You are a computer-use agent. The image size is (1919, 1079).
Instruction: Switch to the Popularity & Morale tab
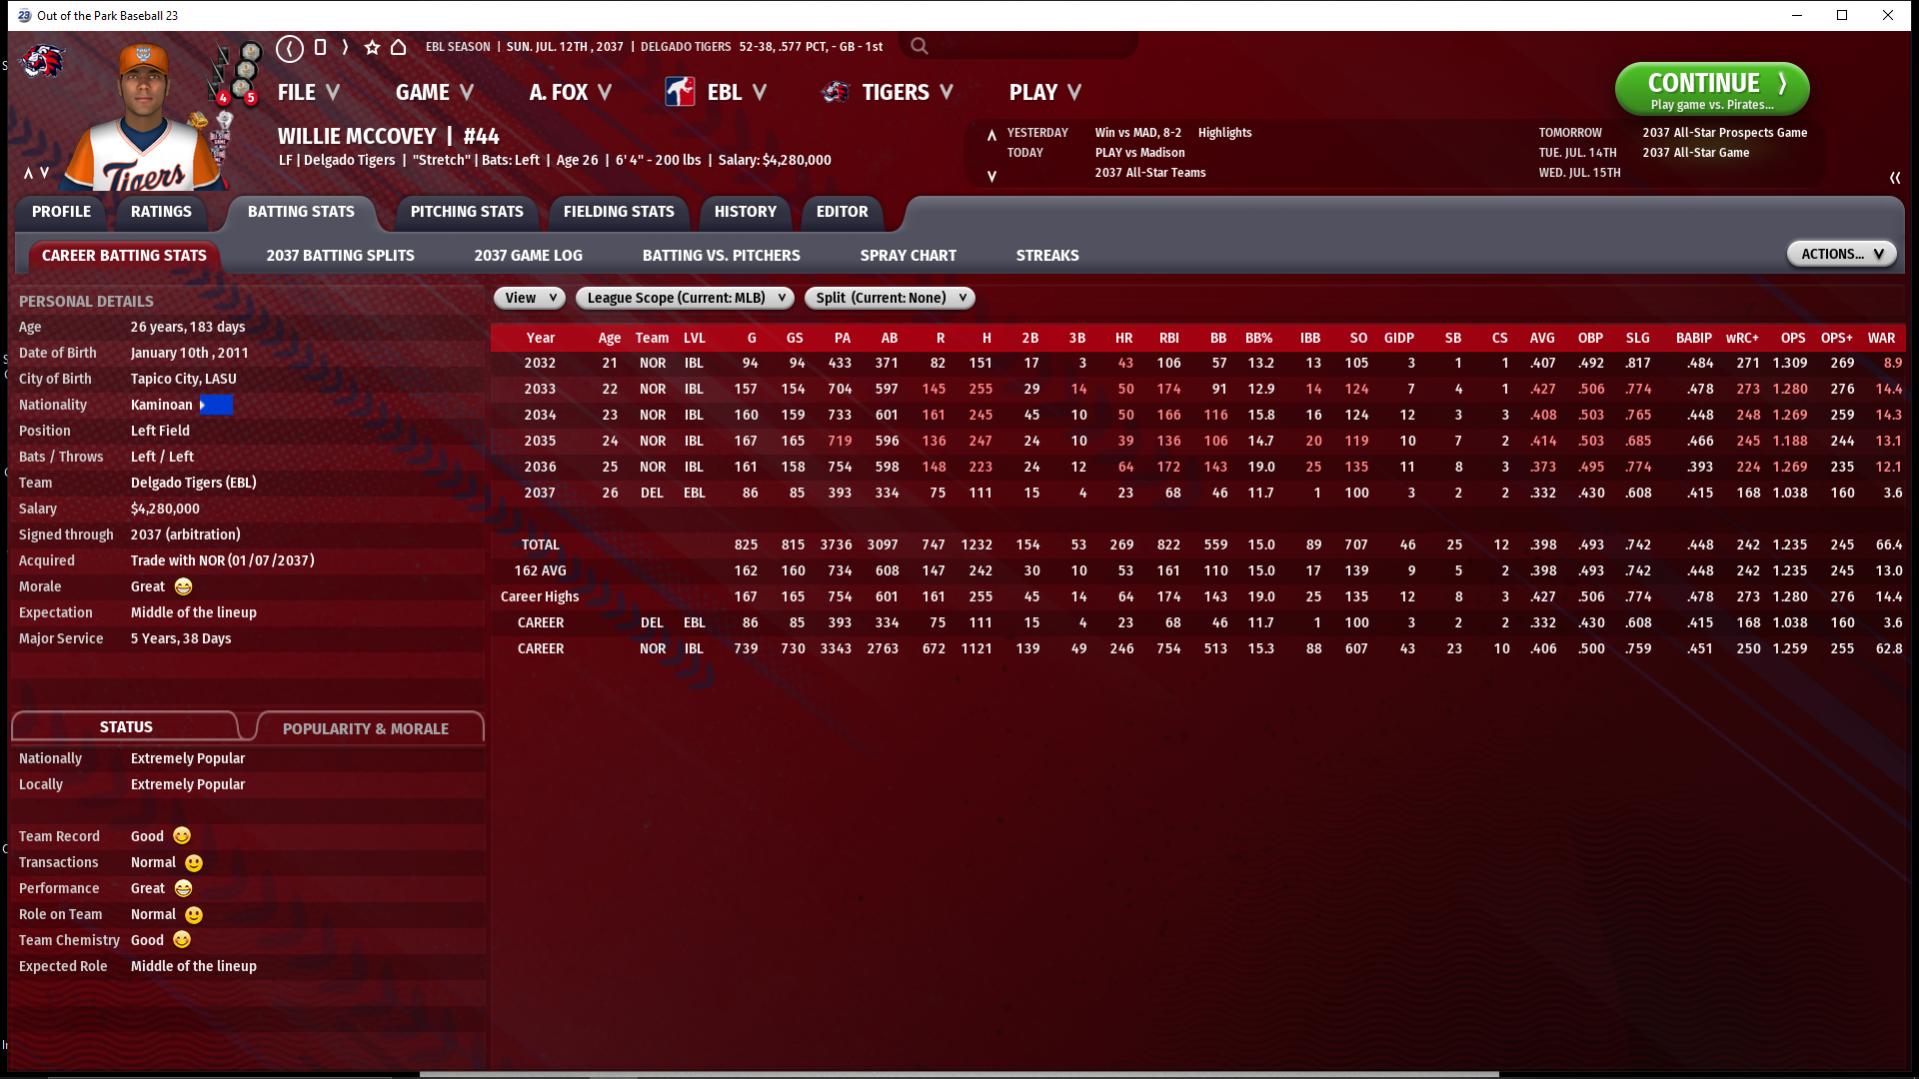pos(365,728)
